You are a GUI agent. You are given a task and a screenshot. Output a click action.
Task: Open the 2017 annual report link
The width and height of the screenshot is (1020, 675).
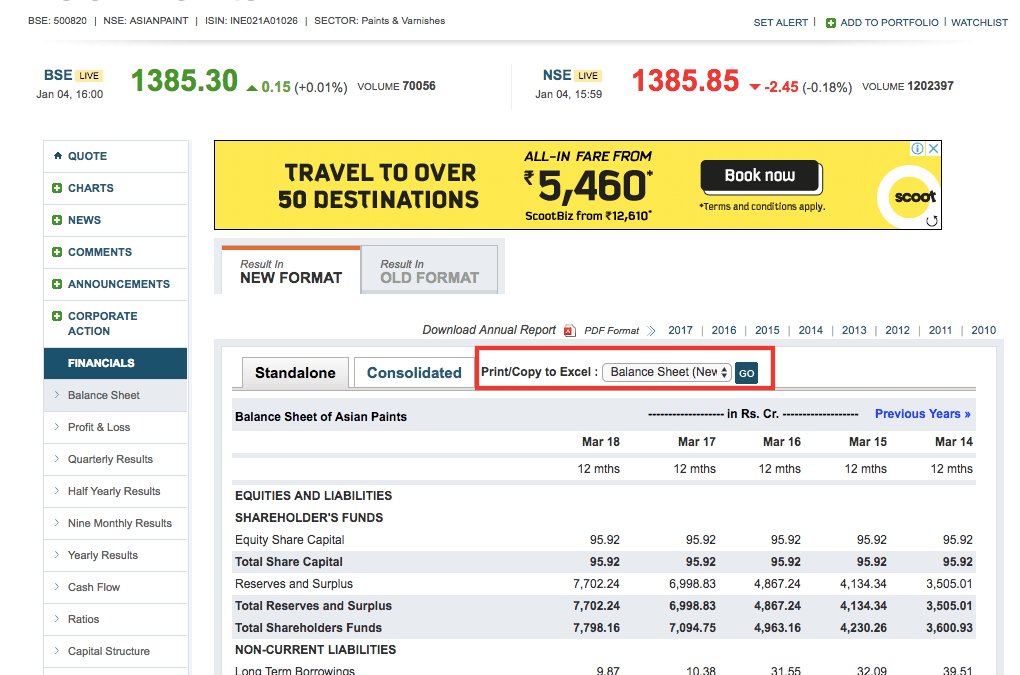point(680,330)
